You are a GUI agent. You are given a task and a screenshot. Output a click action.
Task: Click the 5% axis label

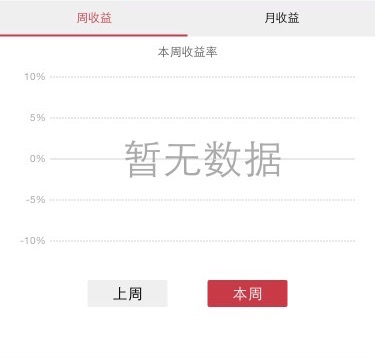click(x=37, y=118)
